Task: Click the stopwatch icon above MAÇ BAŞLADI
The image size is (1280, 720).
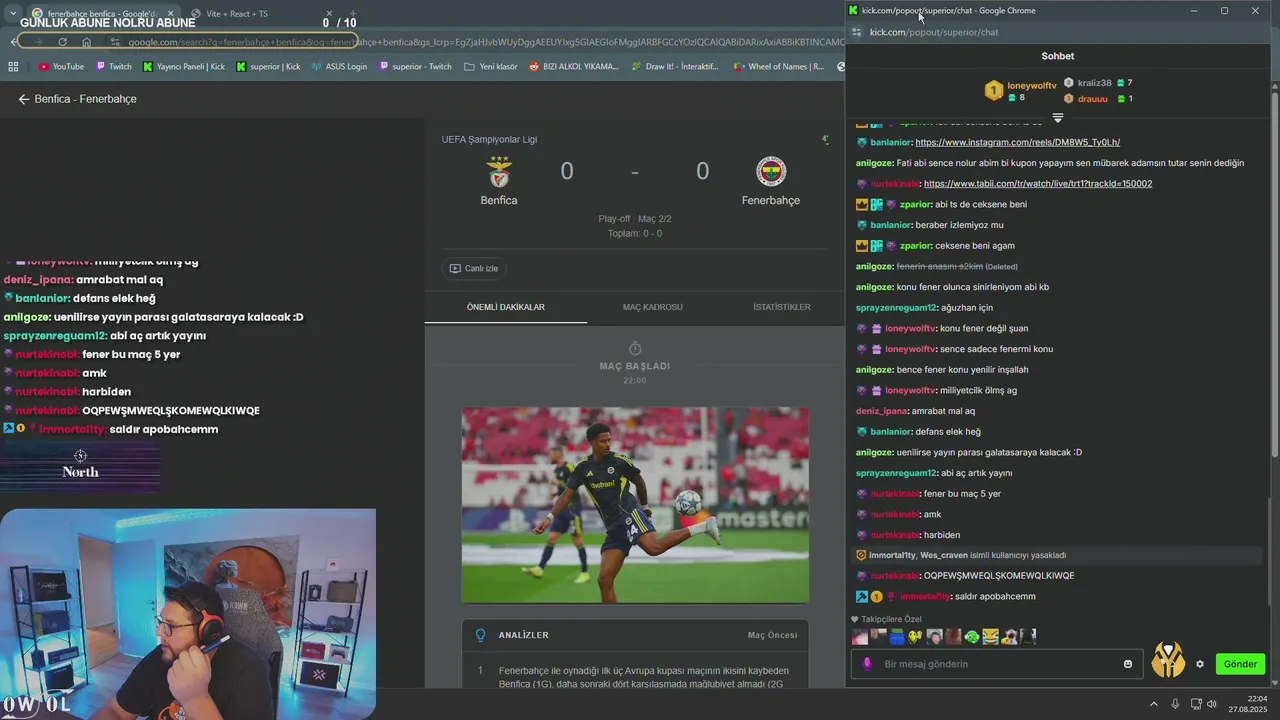Action: (635, 348)
